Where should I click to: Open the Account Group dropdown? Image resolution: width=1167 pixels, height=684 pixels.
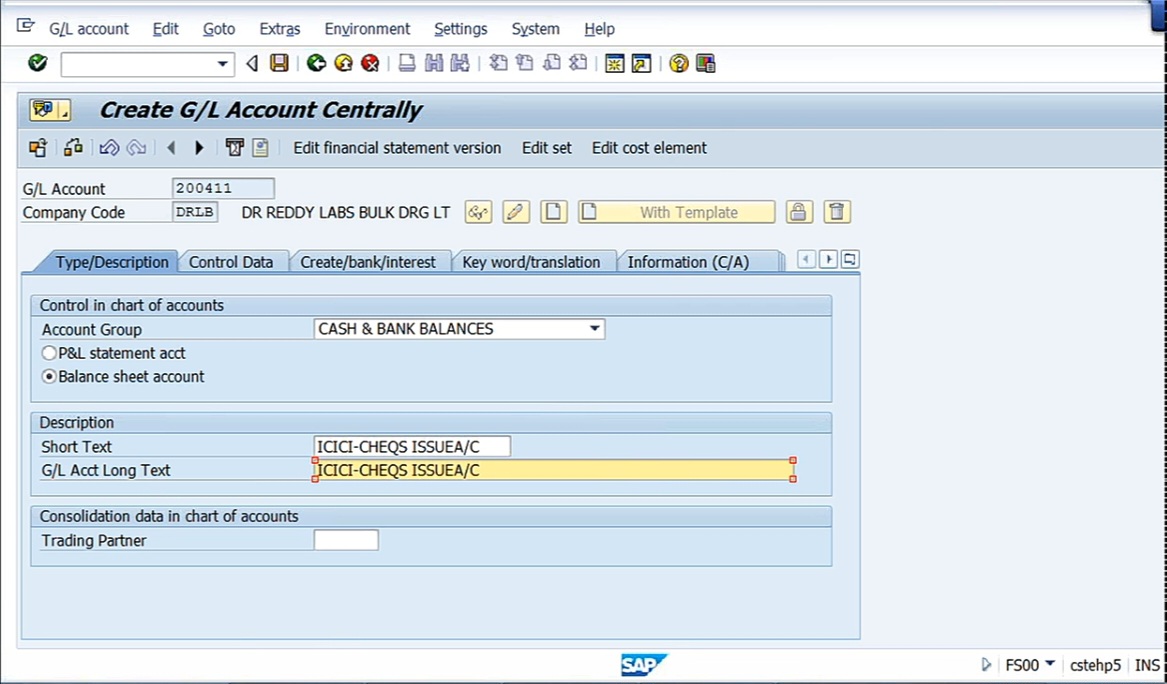pos(594,329)
